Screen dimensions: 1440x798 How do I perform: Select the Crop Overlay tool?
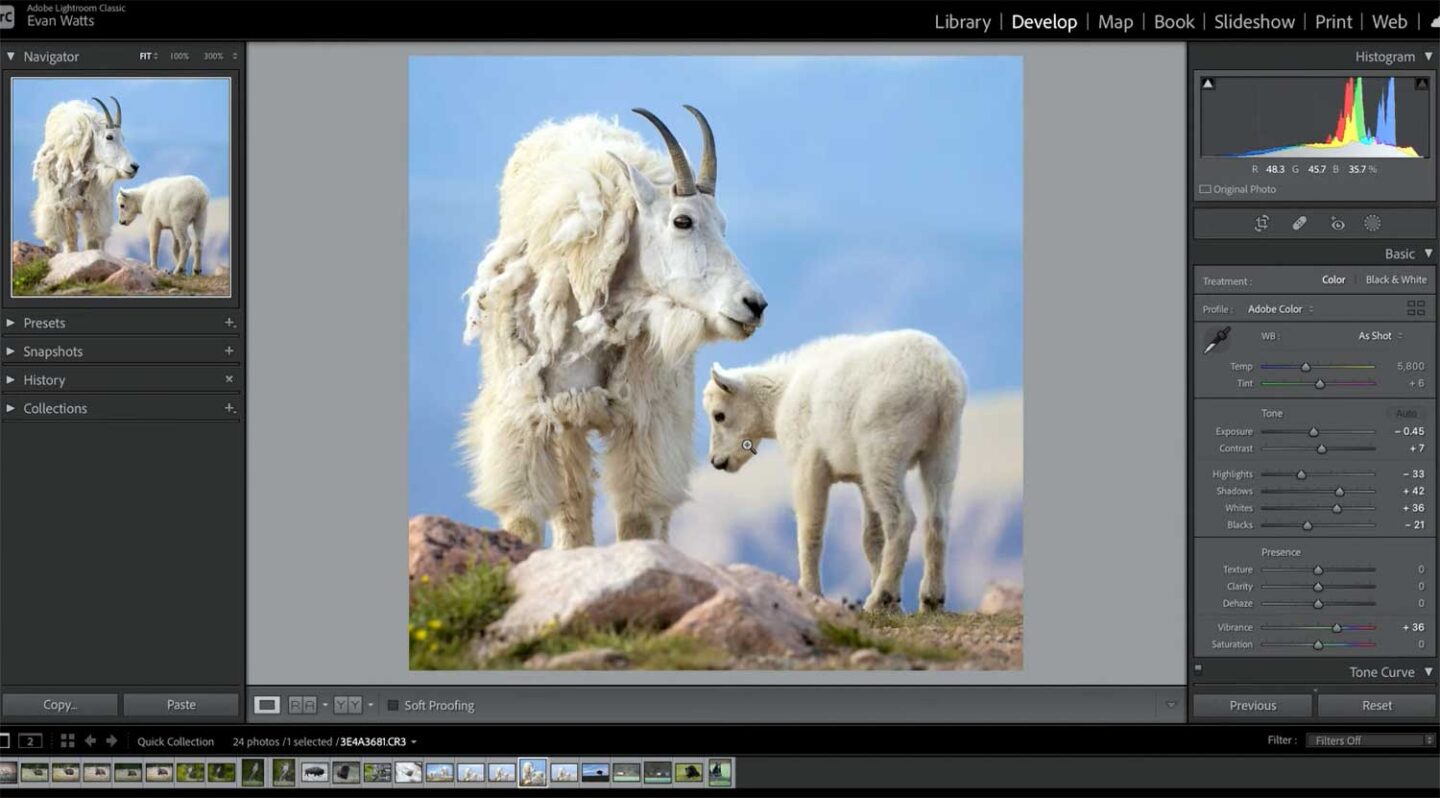pyautogui.click(x=1261, y=223)
